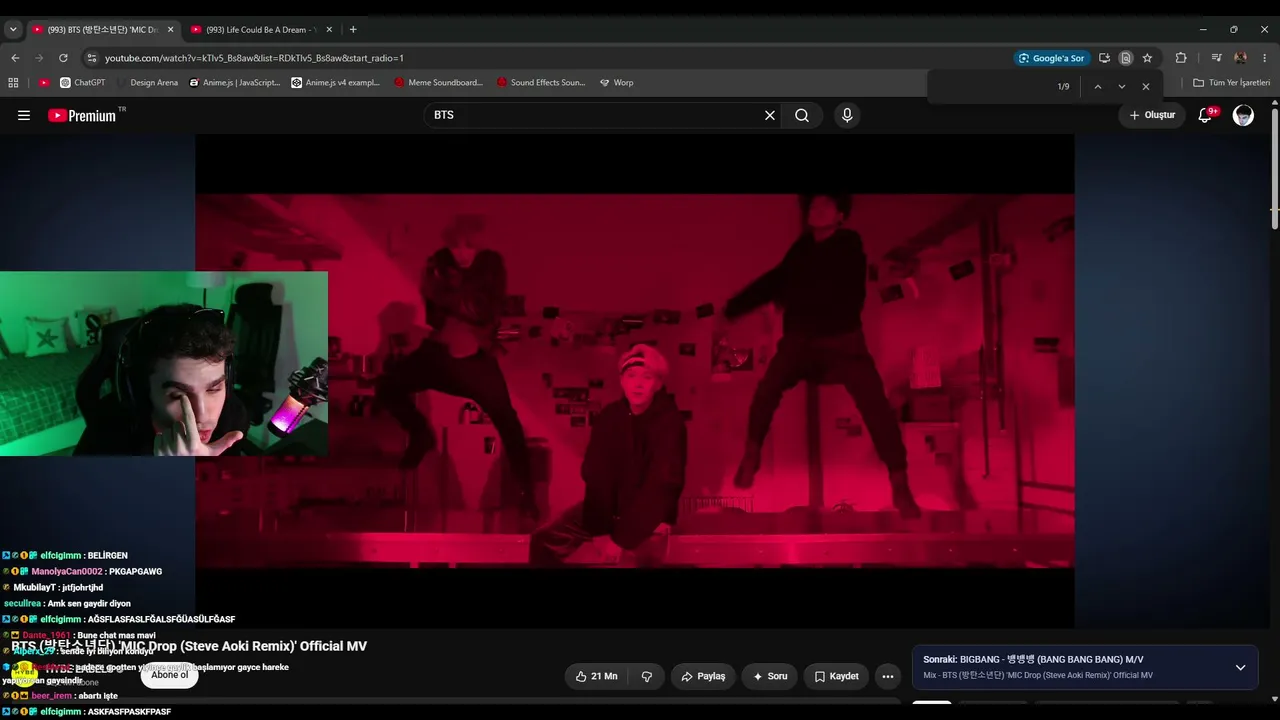Open the Chrome profile avatar
The width and height of the screenshot is (1280, 720).
(x=1241, y=58)
